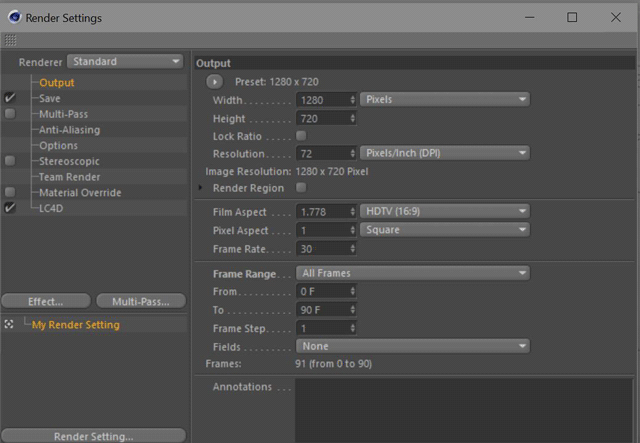Image resolution: width=640 pixels, height=443 pixels.
Task: Maximize the Render Settings window
Action: click(x=572, y=17)
